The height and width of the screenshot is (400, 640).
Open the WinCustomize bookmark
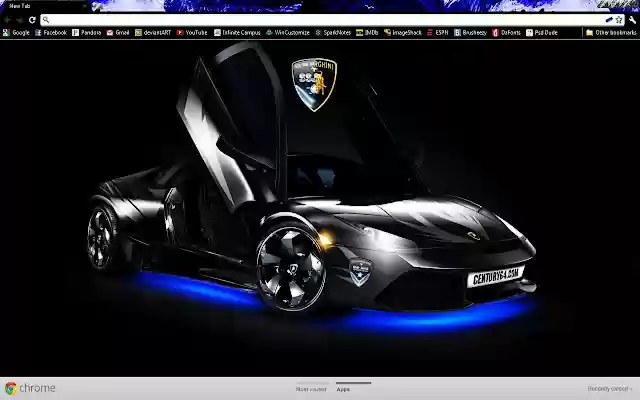tap(288, 33)
